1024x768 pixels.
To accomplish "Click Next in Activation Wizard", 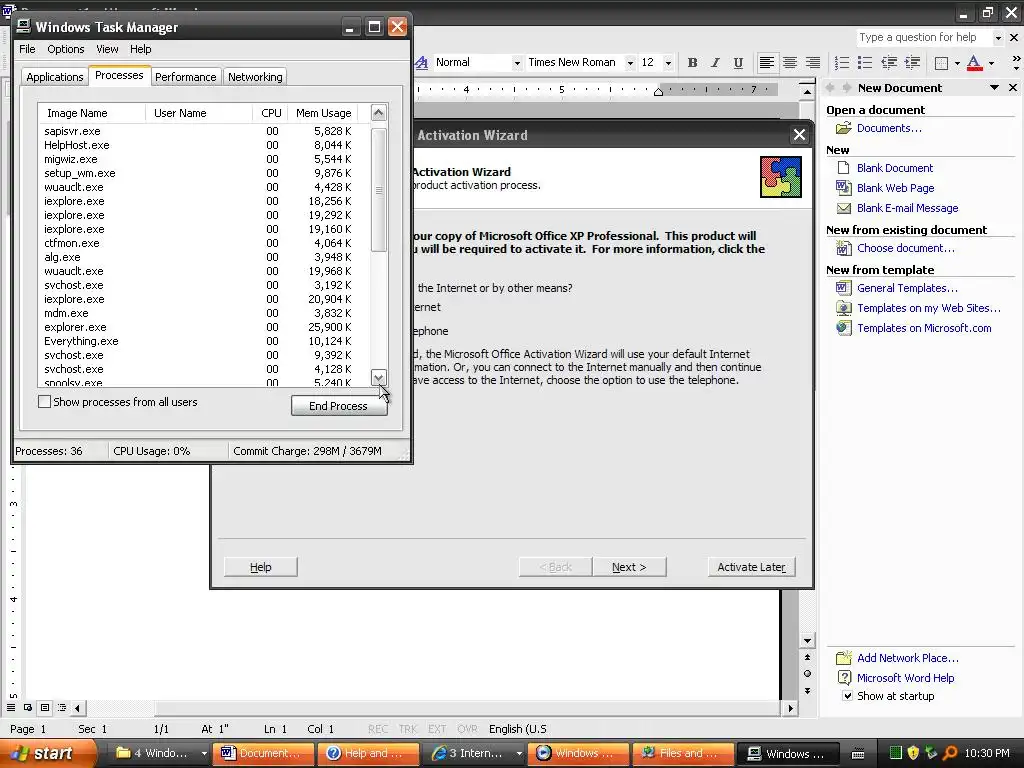I will (x=629, y=567).
